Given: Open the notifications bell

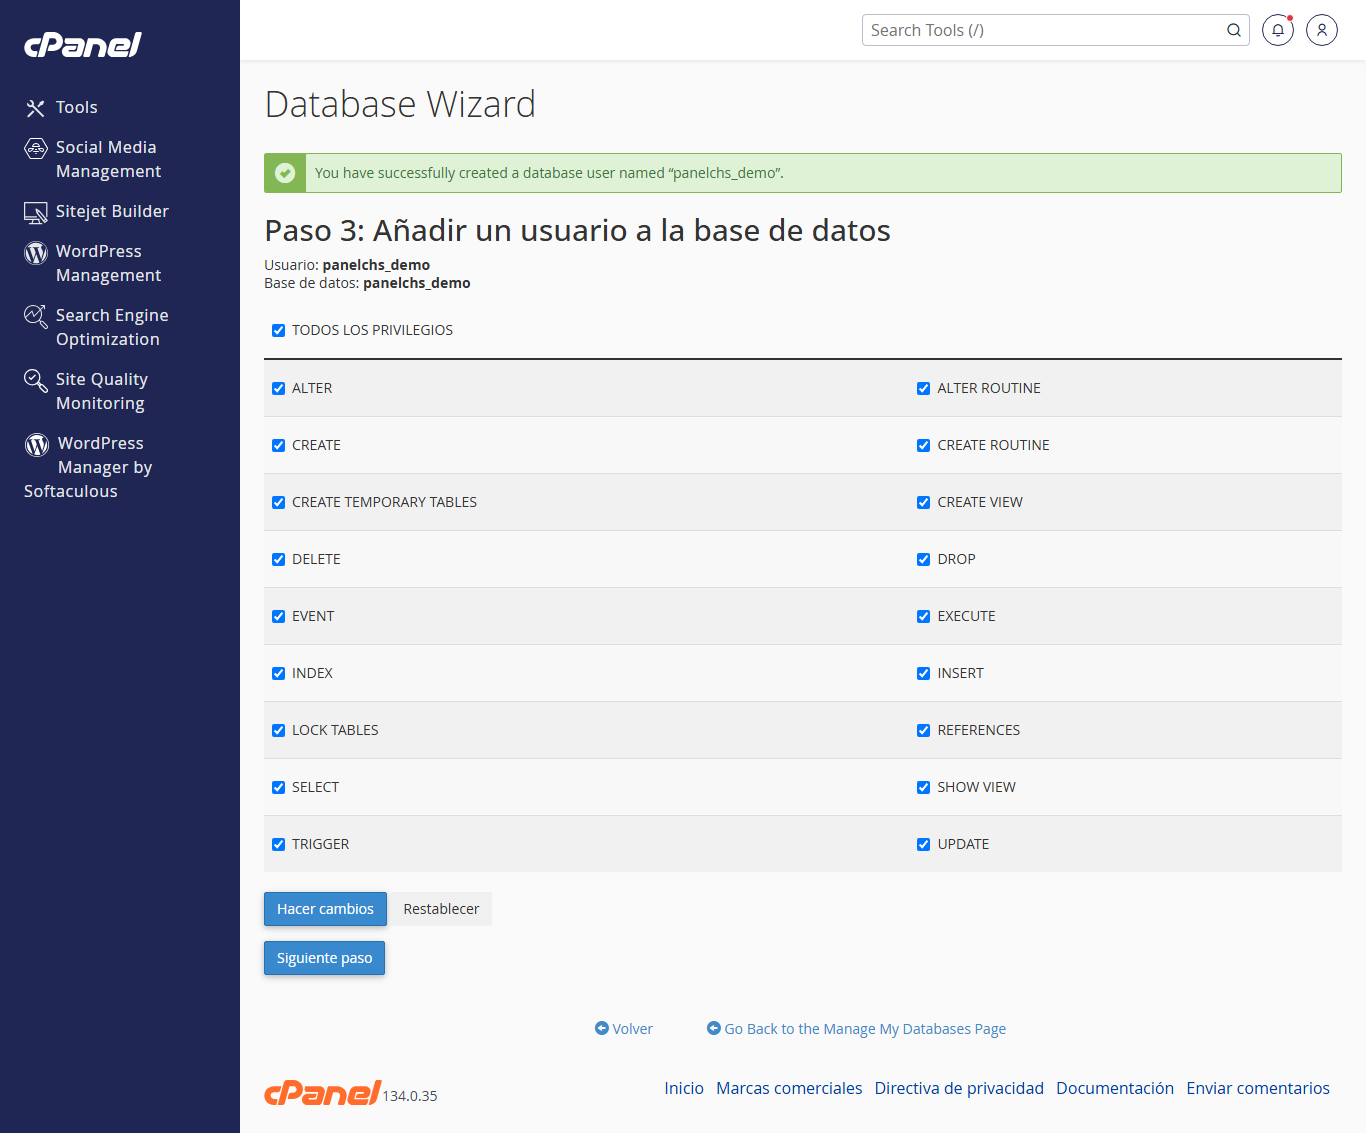Looking at the screenshot, I should tap(1278, 30).
